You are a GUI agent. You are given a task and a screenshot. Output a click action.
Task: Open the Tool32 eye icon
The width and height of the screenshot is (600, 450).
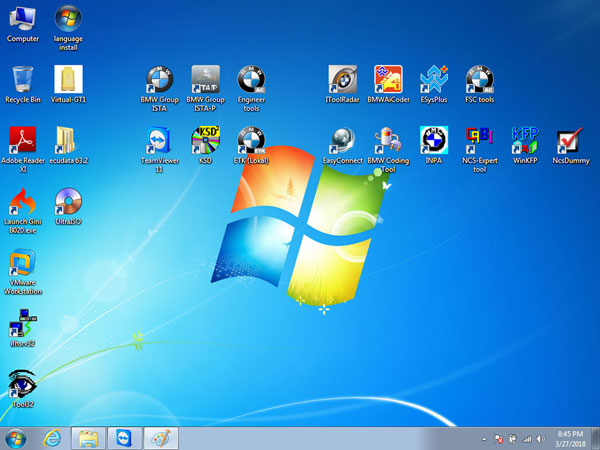pyautogui.click(x=22, y=387)
